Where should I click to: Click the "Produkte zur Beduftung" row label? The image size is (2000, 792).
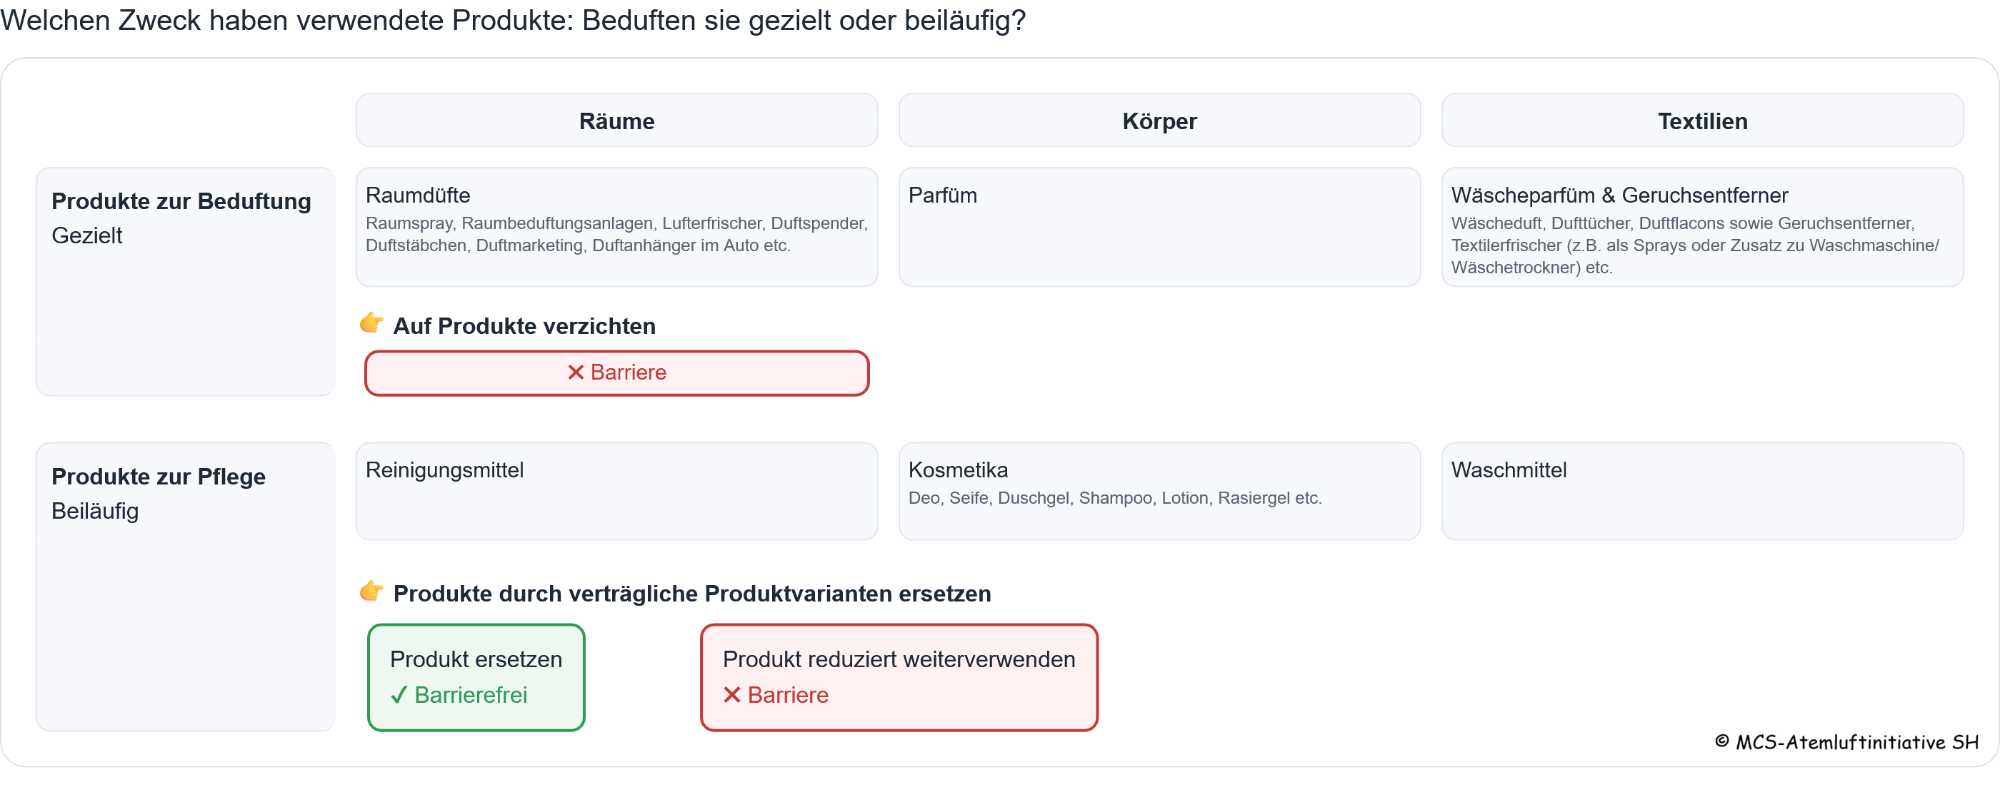point(181,202)
